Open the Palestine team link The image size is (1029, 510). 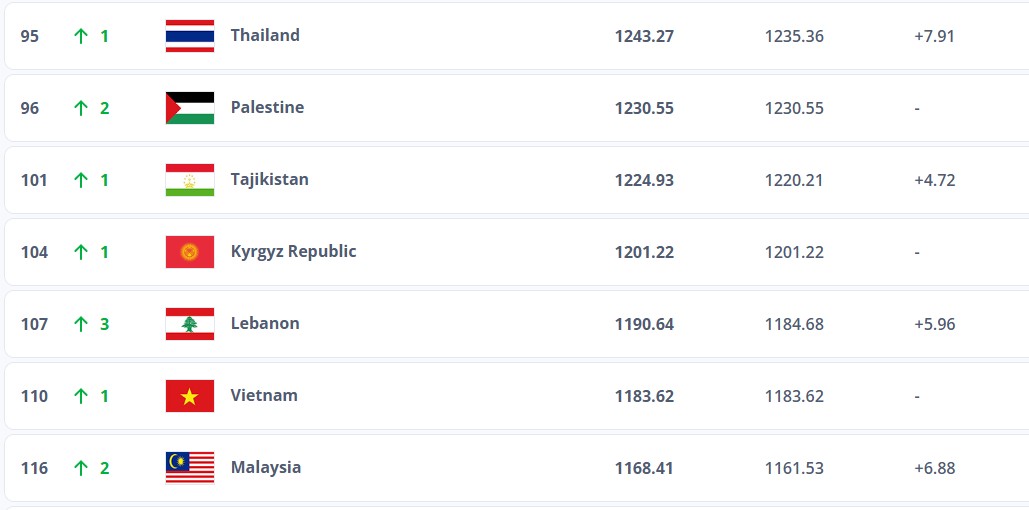click(267, 107)
